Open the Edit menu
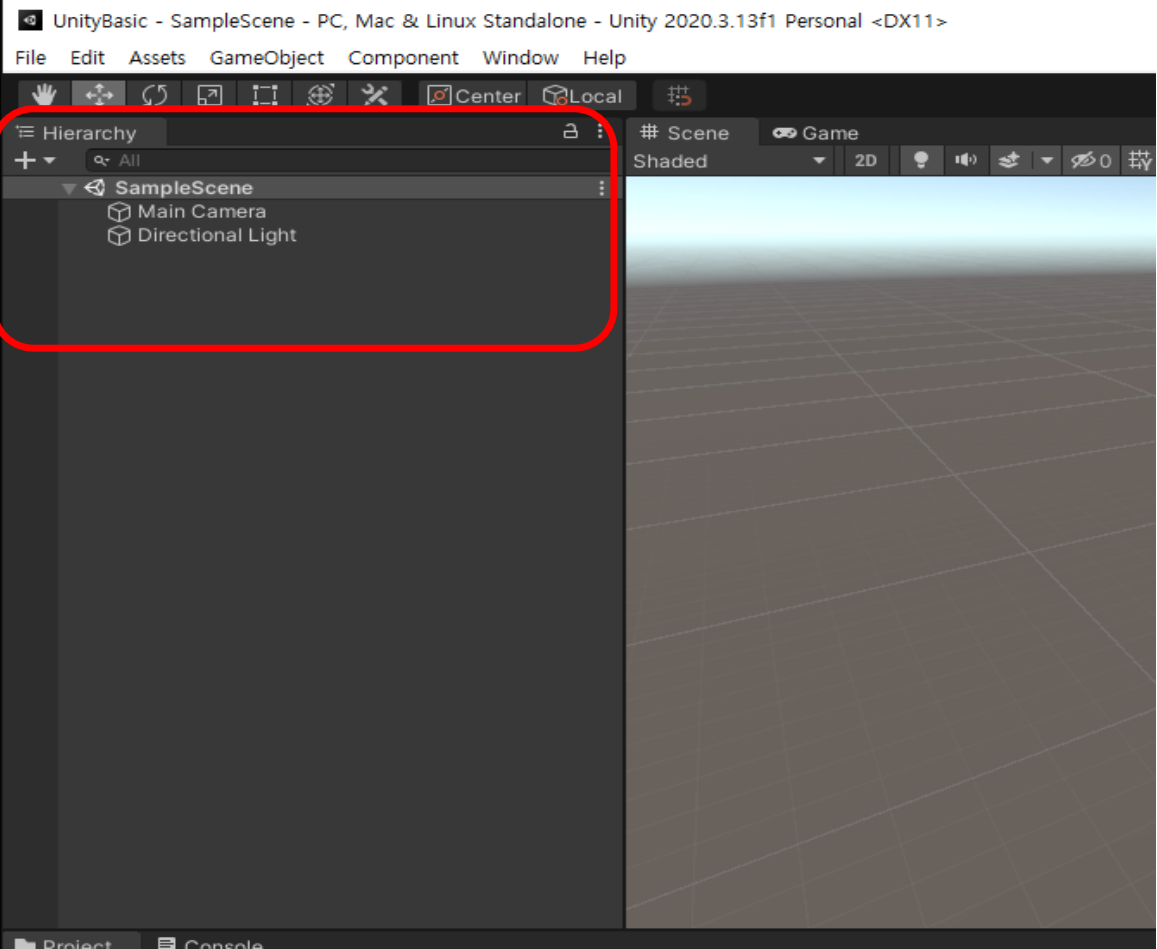 point(87,58)
